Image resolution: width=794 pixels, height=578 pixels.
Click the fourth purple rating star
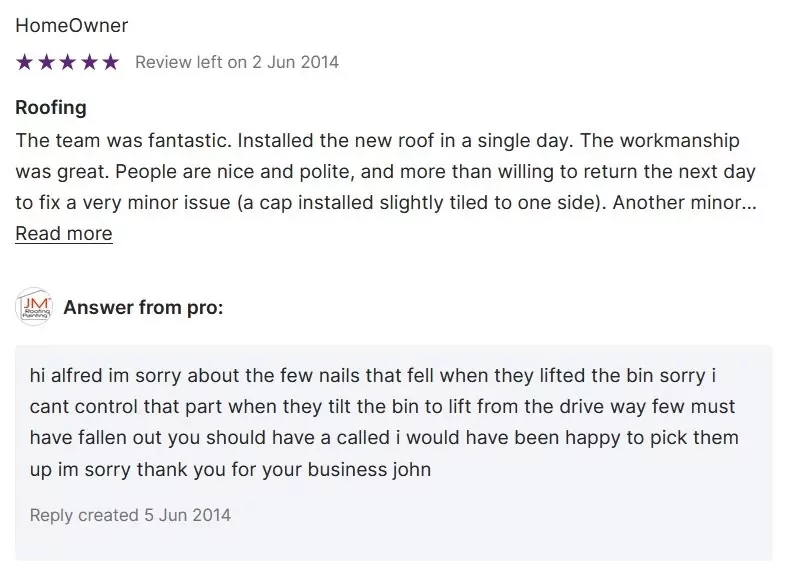click(89, 62)
